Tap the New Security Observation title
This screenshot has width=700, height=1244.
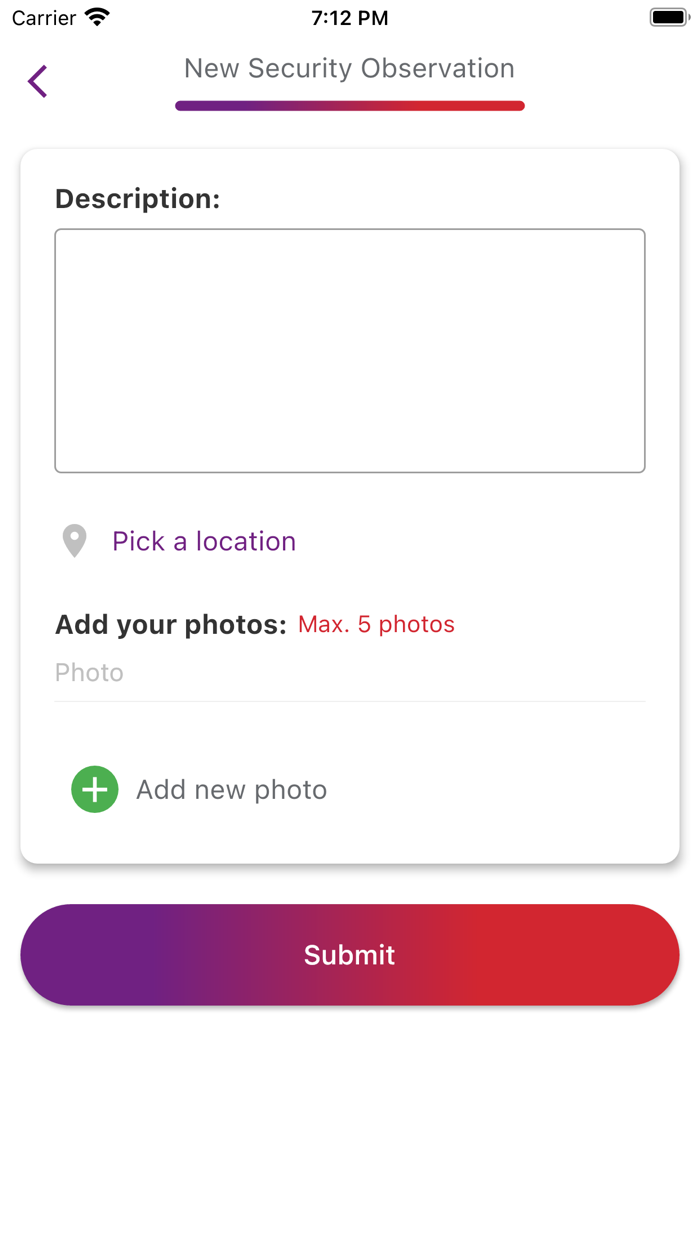(349, 68)
